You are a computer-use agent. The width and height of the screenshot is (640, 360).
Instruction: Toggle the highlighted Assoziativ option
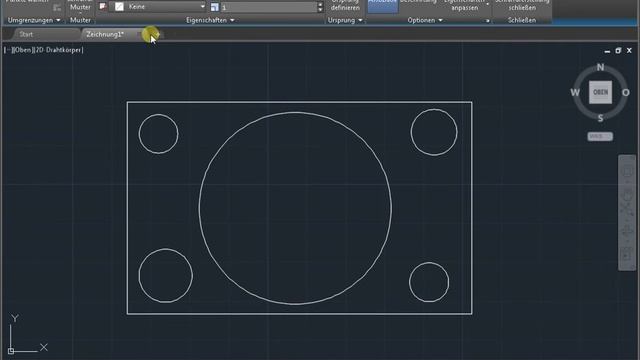coord(382,6)
